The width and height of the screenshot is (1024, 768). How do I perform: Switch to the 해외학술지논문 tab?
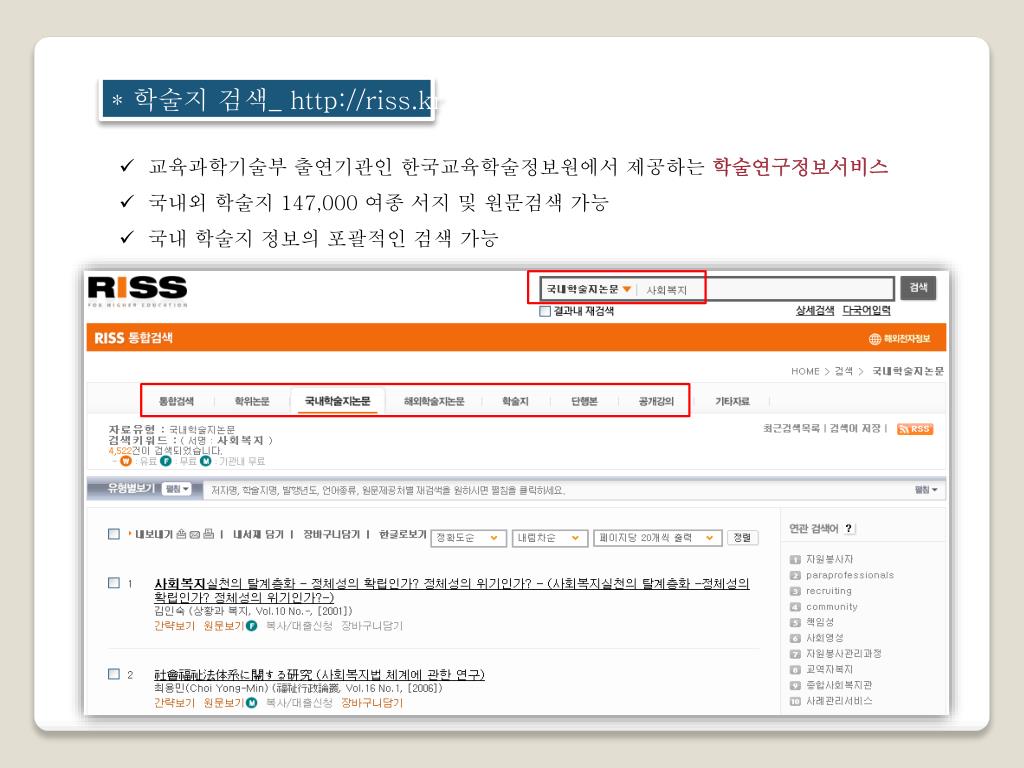point(434,401)
